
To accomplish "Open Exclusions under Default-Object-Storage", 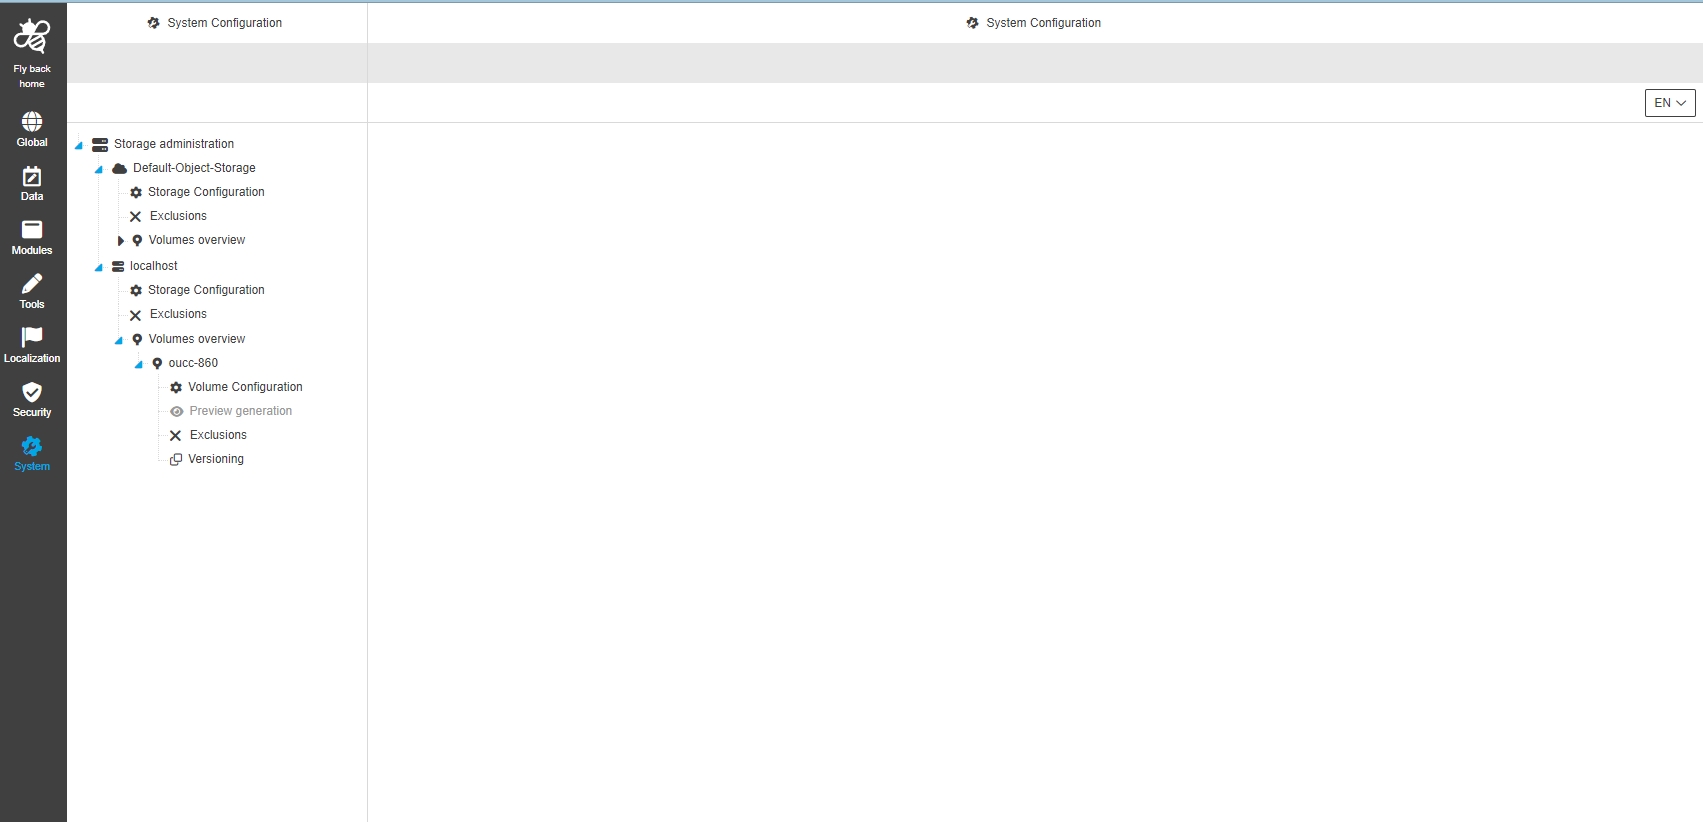I will pyautogui.click(x=178, y=216).
